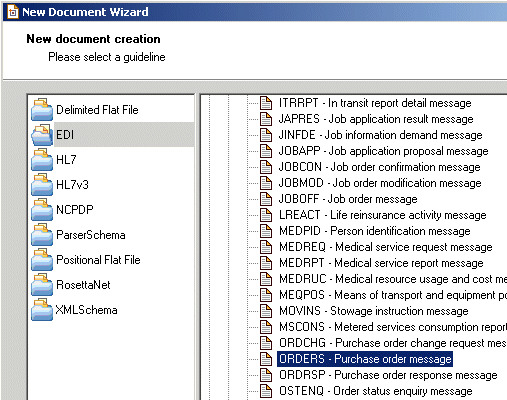Viewport: 507px width, 400px height.
Task: Select MEQPOS Means of transport message
Action: click(x=393, y=295)
